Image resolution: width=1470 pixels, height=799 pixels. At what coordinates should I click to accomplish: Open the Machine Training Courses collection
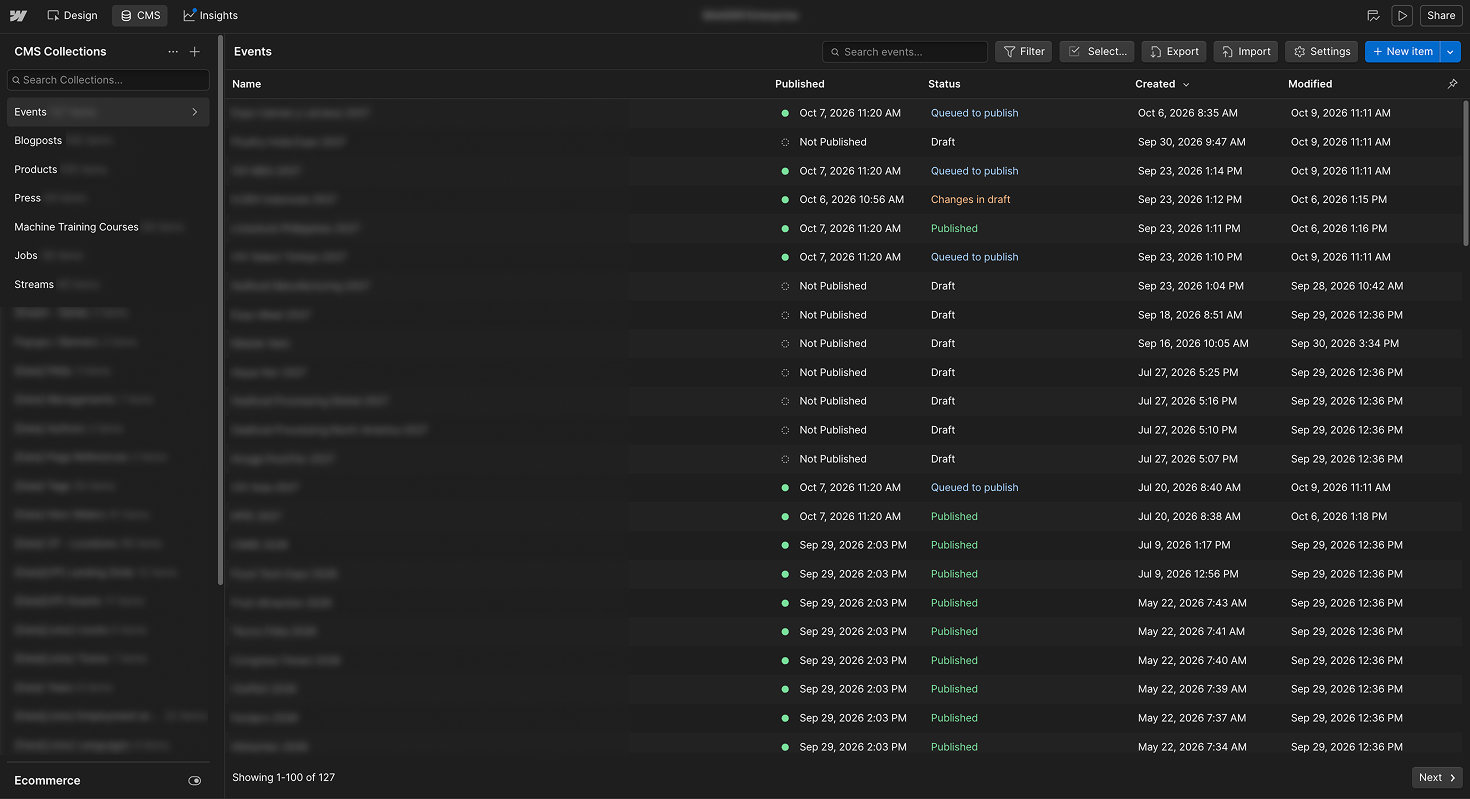[x=108, y=227]
